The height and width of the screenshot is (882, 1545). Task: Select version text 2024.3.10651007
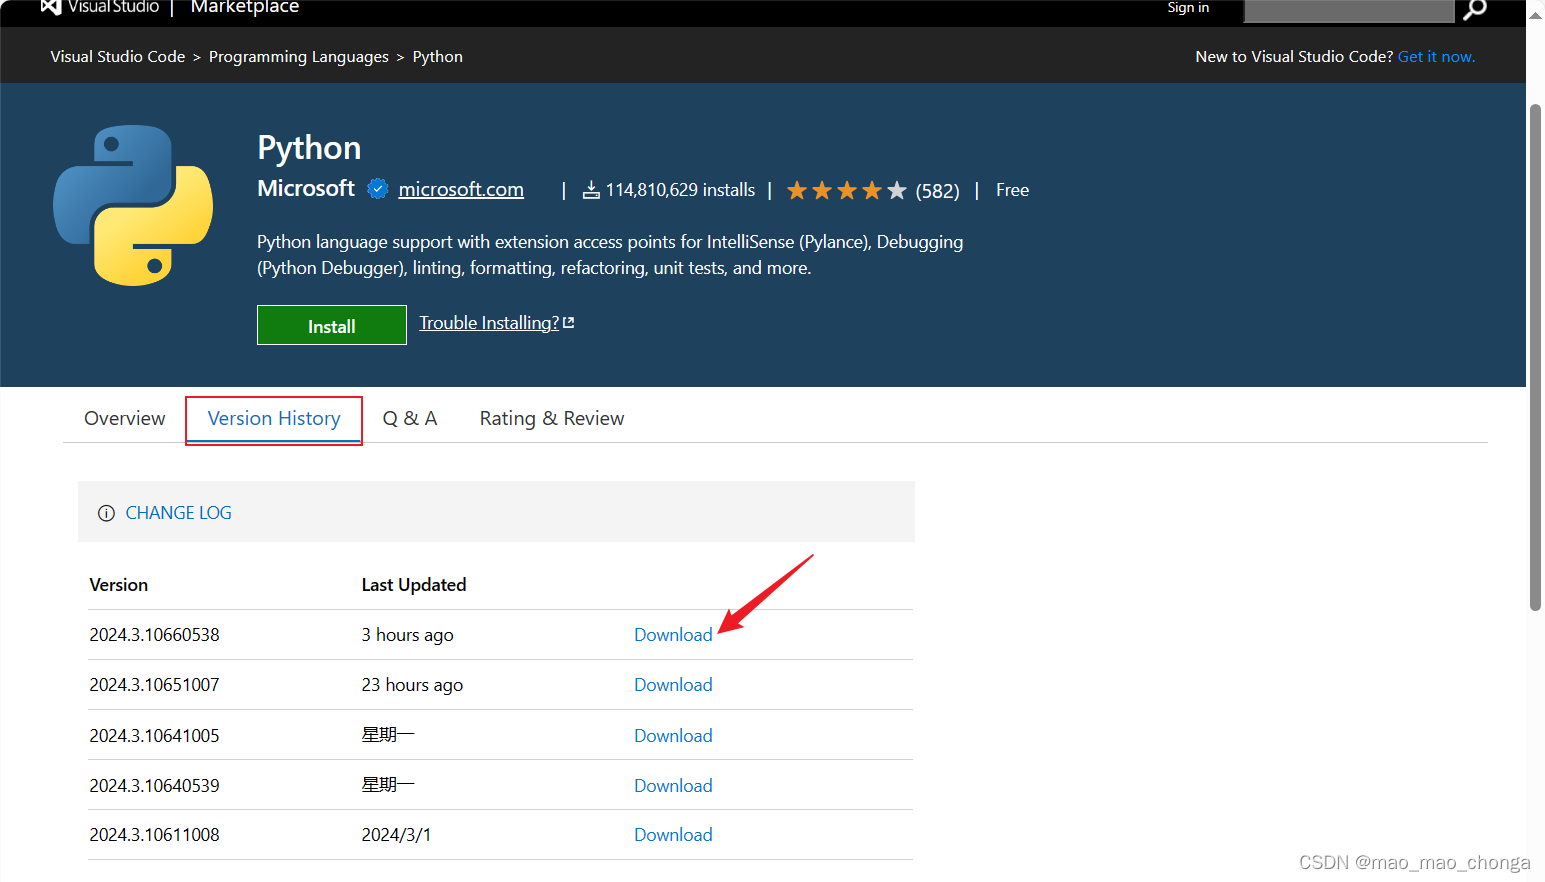coord(154,685)
